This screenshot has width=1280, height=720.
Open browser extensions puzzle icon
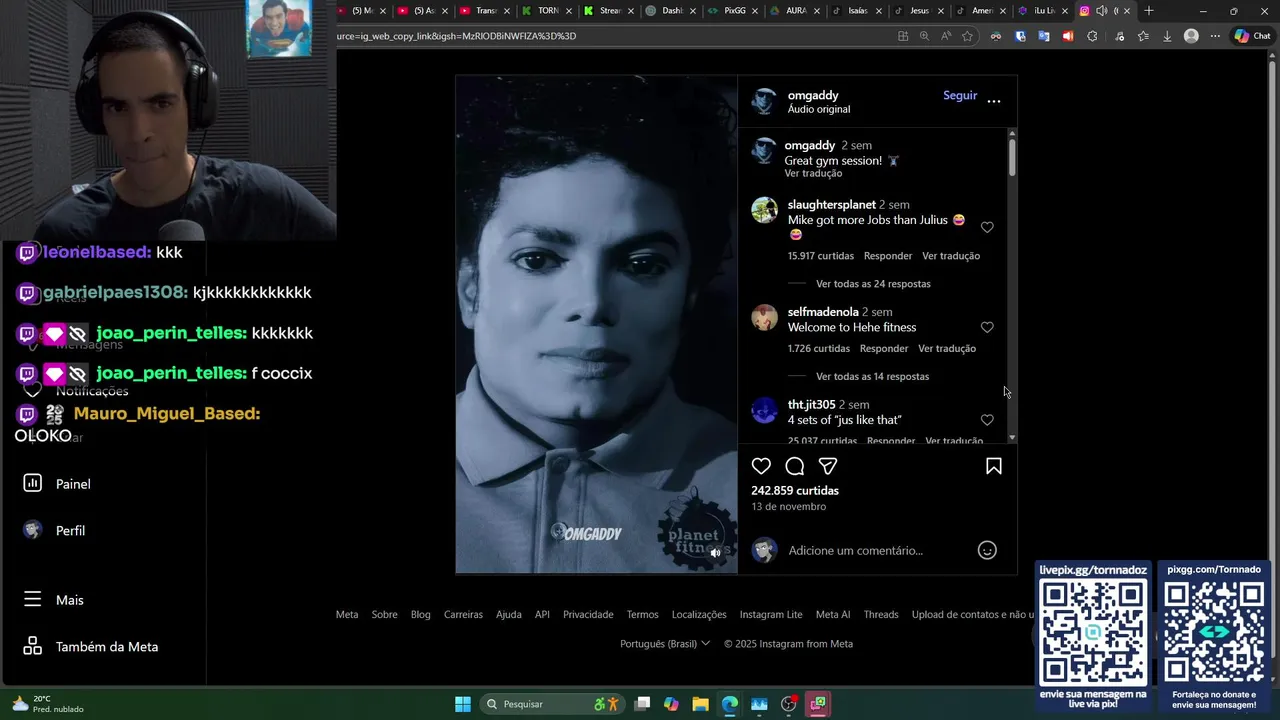coord(1092,36)
